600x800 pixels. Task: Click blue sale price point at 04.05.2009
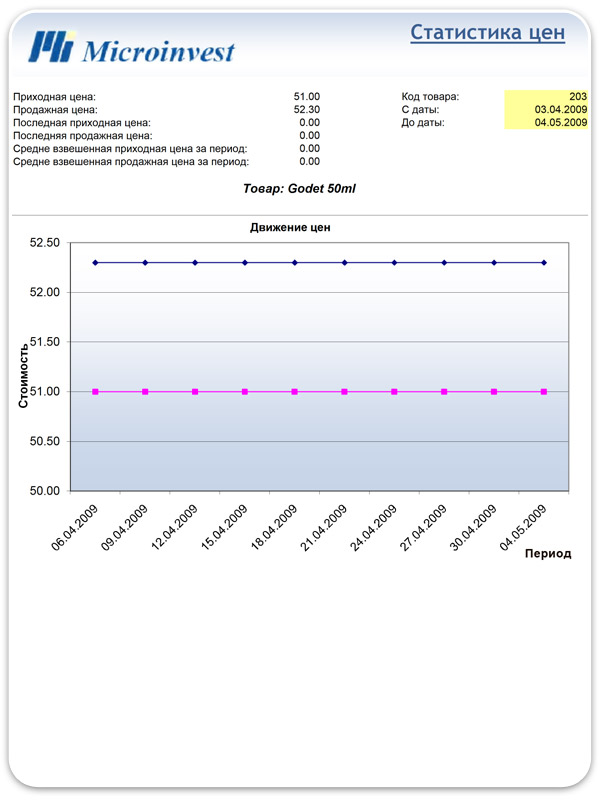pyautogui.click(x=544, y=263)
